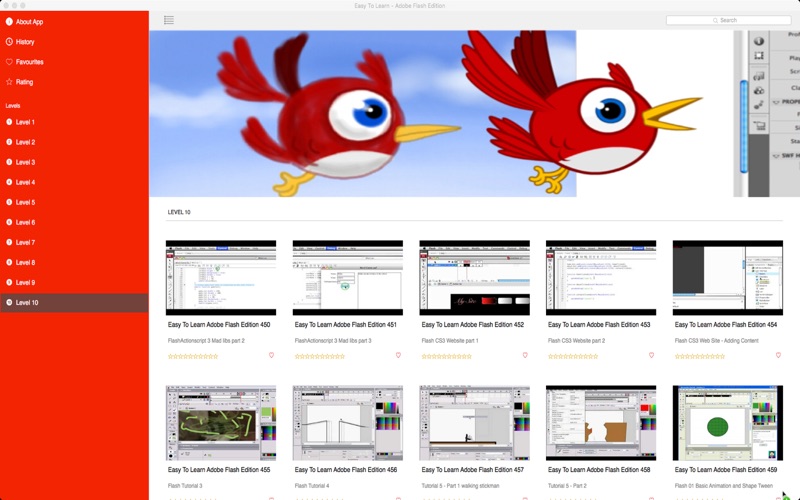Favourite Edition 454 with heart icon

click(779, 355)
